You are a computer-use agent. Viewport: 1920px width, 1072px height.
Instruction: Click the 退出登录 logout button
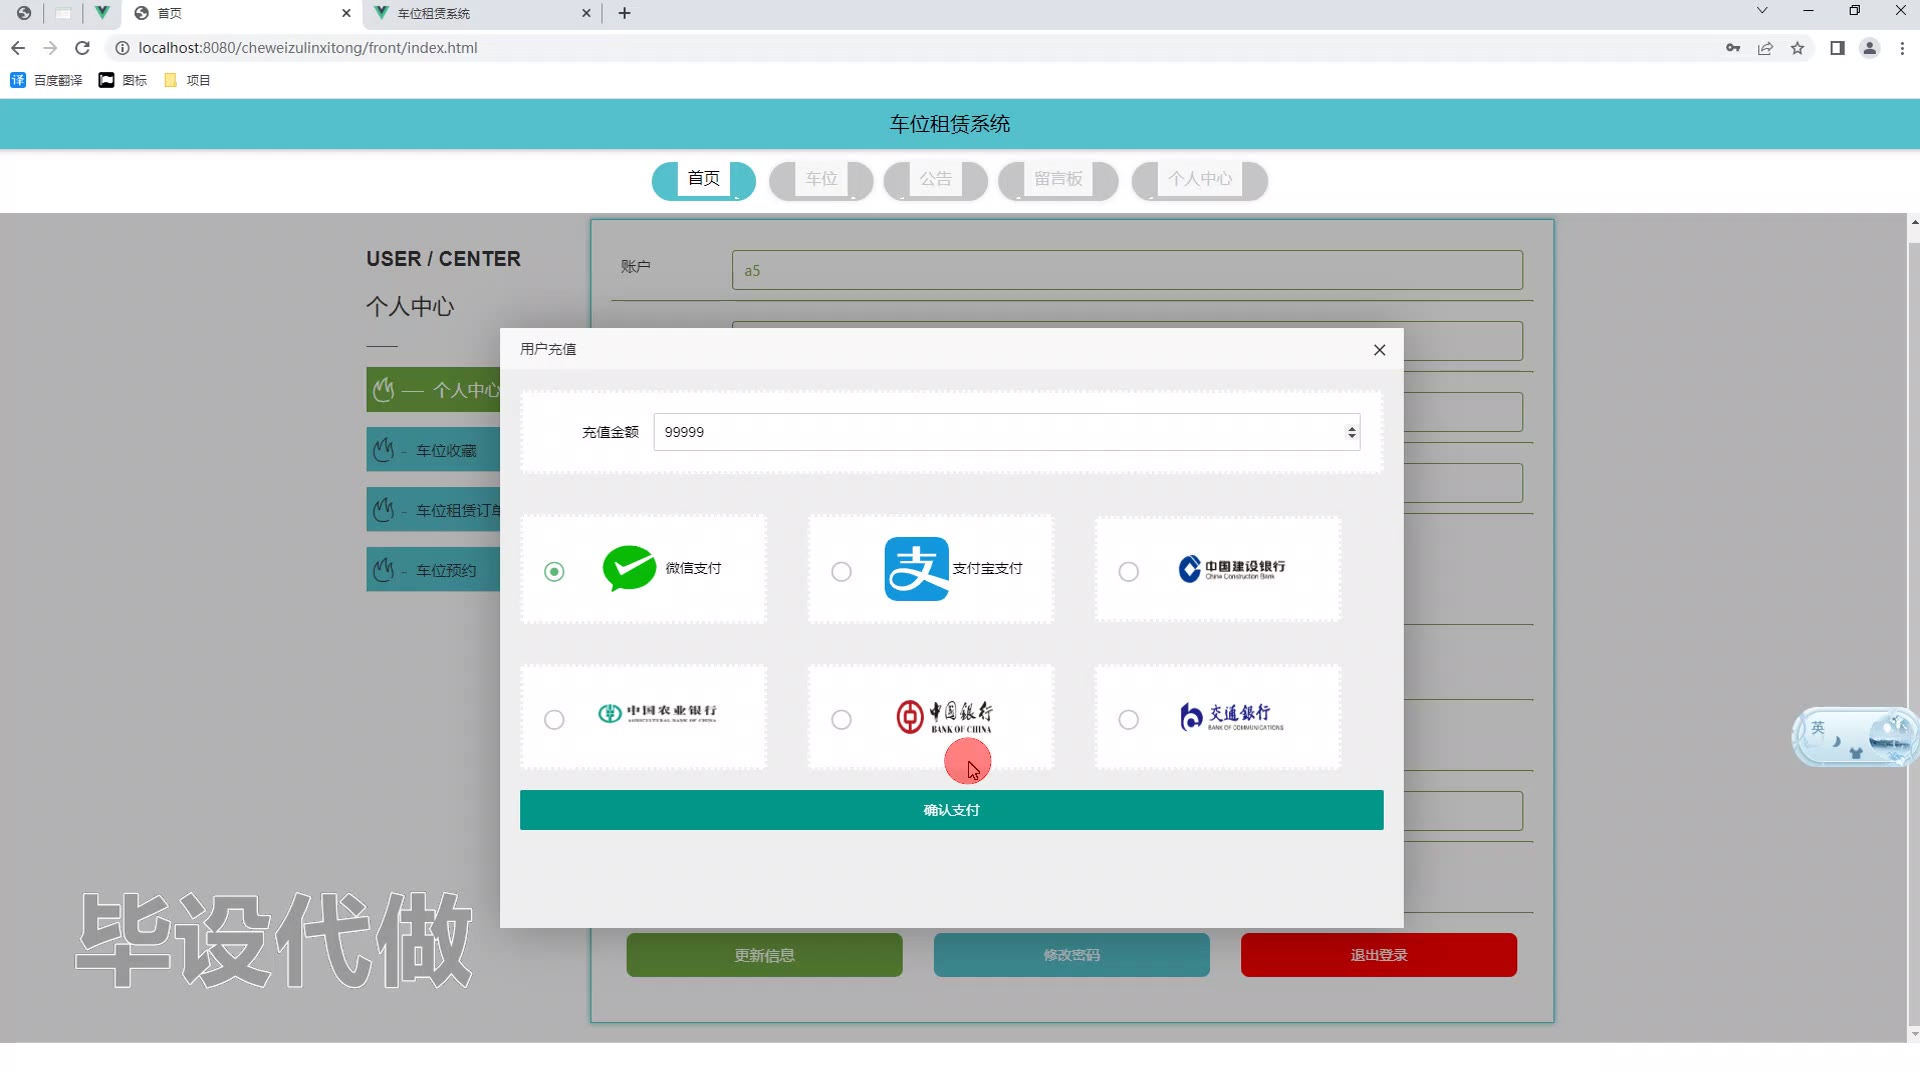coord(1379,955)
